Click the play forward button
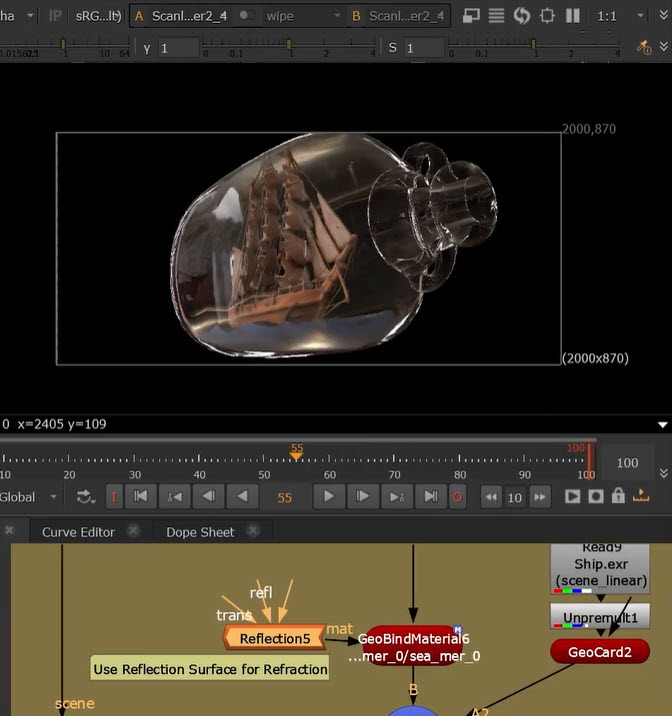The image size is (672, 716). pos(328,496)
